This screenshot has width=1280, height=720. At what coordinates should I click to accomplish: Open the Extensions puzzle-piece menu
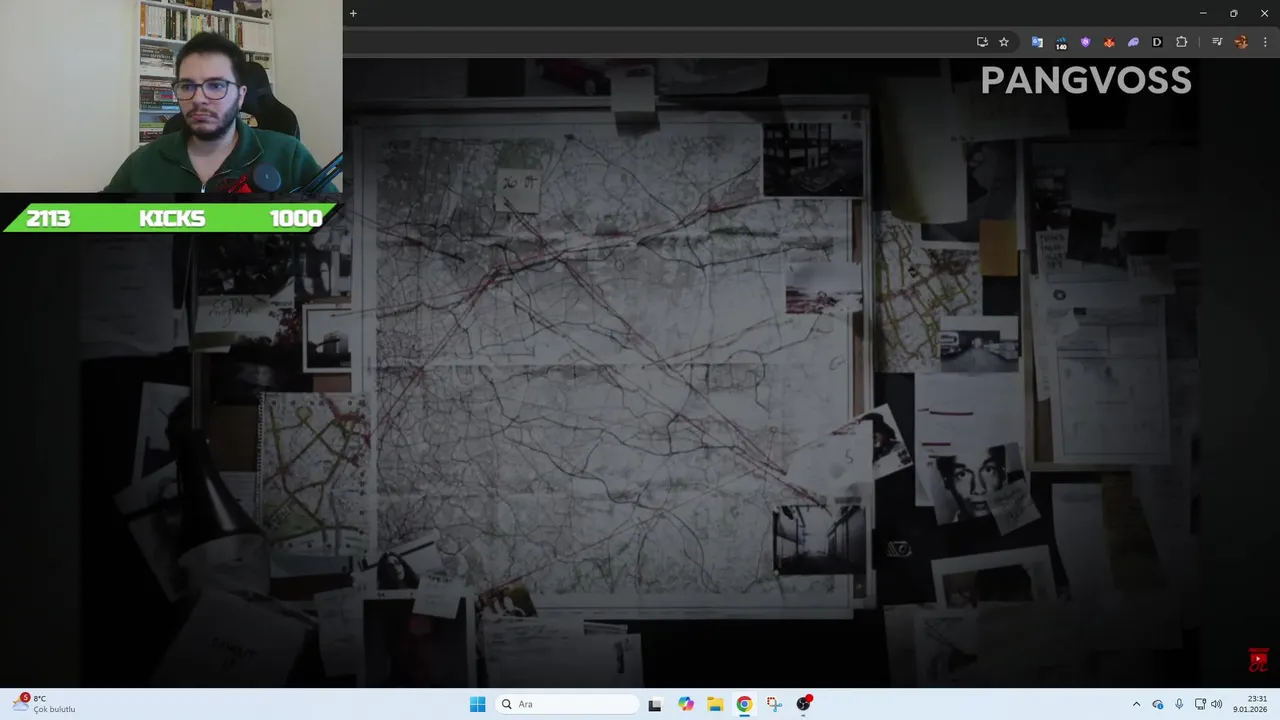click(x=1182, y=42)
